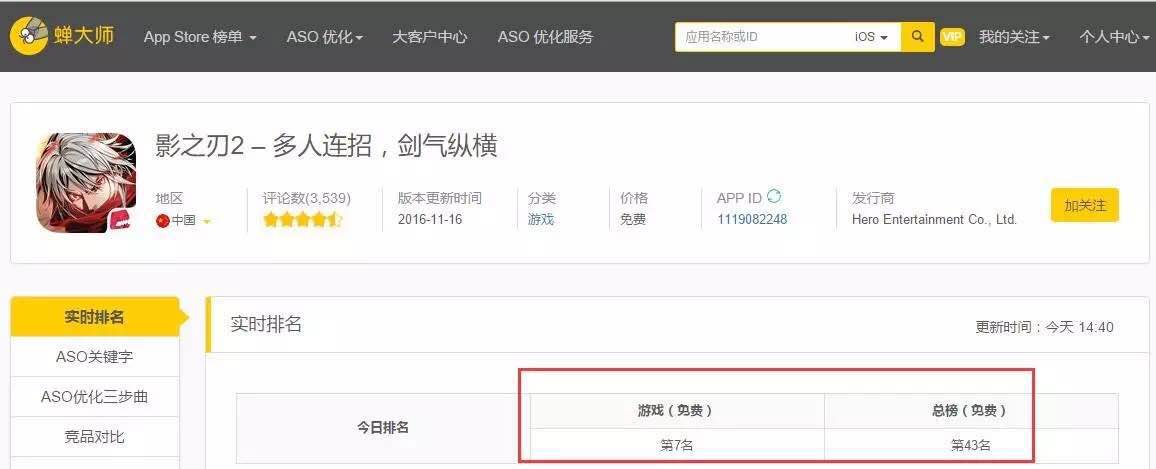Image resolution: width=1156 pixels, height=469 pixels.
Task: Select the ASO优化三步曲 sidebar tab
Action: (94, 397)
